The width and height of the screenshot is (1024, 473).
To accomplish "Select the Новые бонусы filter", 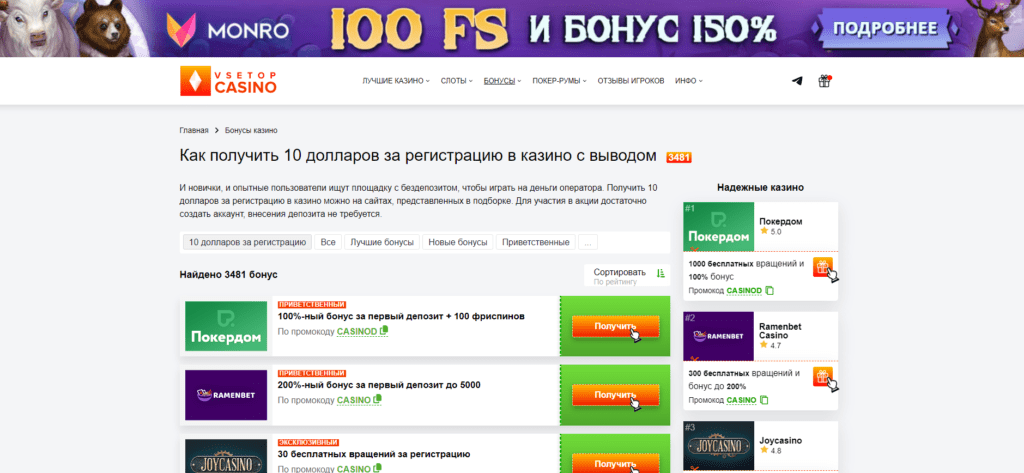I will coord(458,242).
